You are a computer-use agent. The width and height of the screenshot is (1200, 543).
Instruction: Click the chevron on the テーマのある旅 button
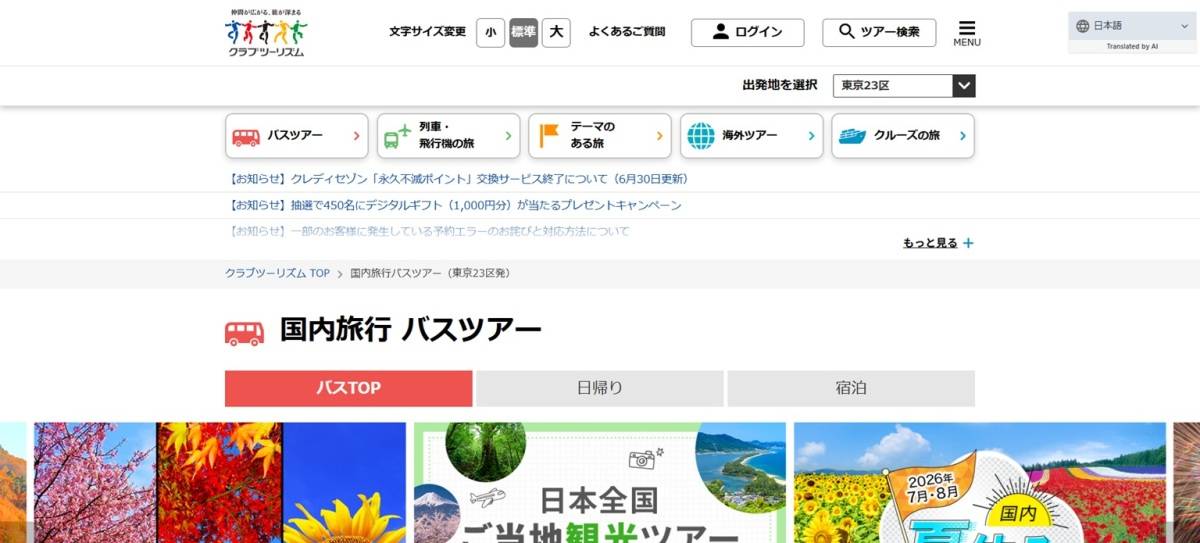click(x=659, y=136)
